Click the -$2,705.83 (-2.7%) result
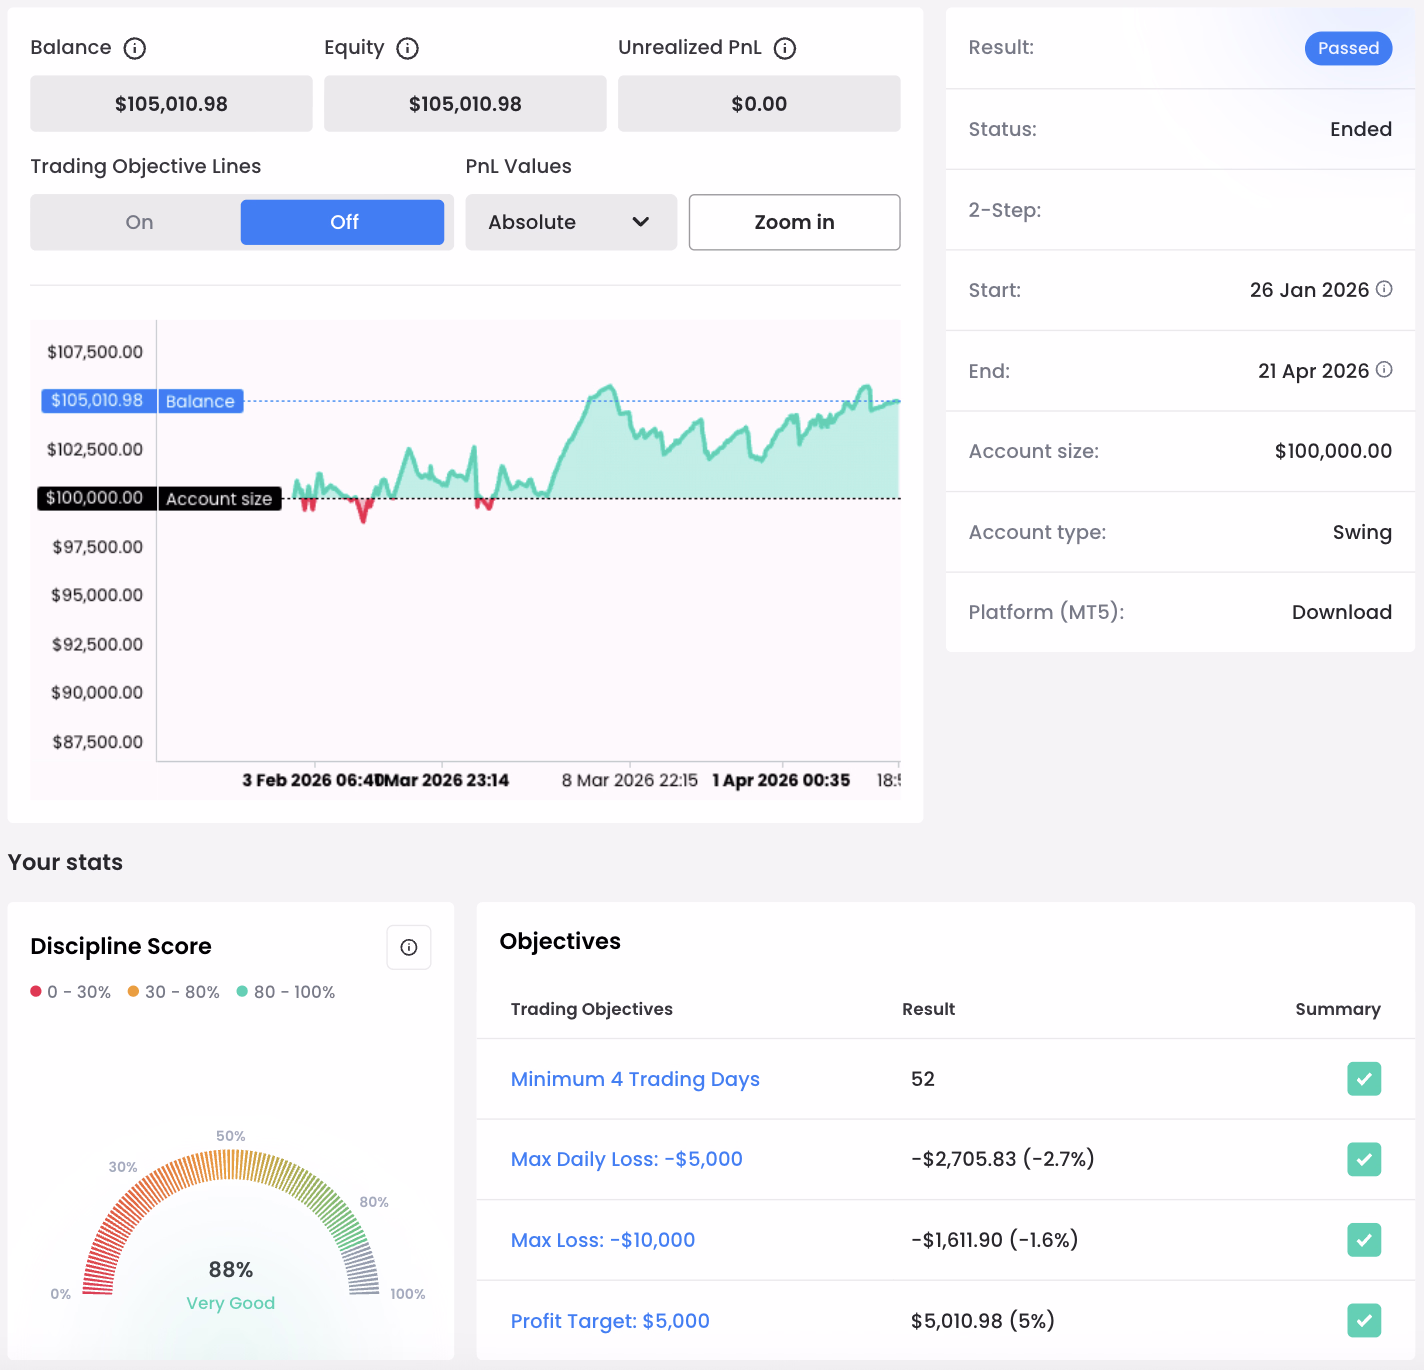Image resolution: width=1424 pixels, height=1370 pixels. [x=1003, y=1159]
